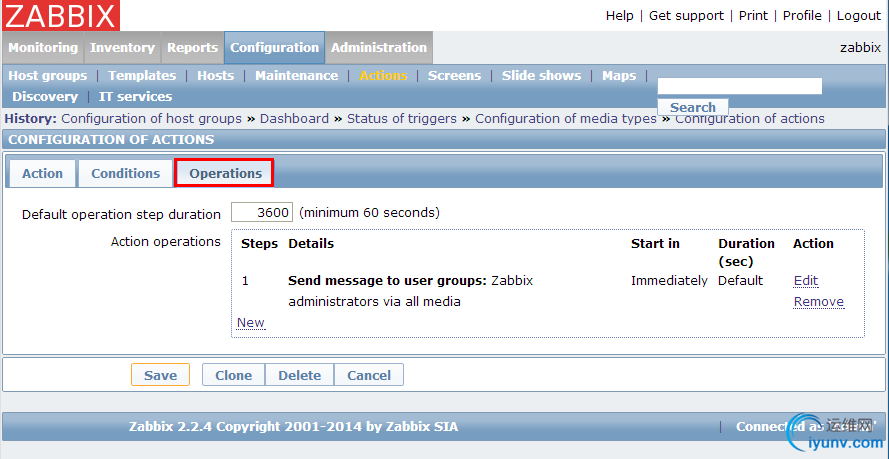Viewport: 889px width, 459px height.
Task: Open Actions submenu
Action: (x=383, y=75)
